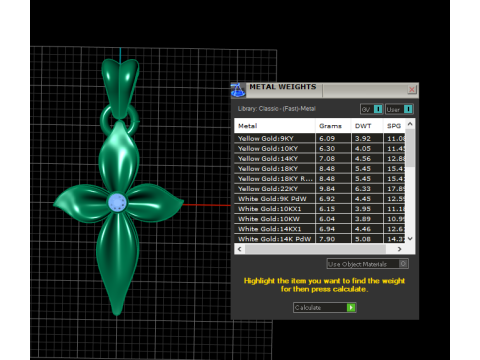This screenshot has height=360, width=480.
Task: Click the Library: Classic - (Fast)-Metal label
Action: click(x=277, y=109)
